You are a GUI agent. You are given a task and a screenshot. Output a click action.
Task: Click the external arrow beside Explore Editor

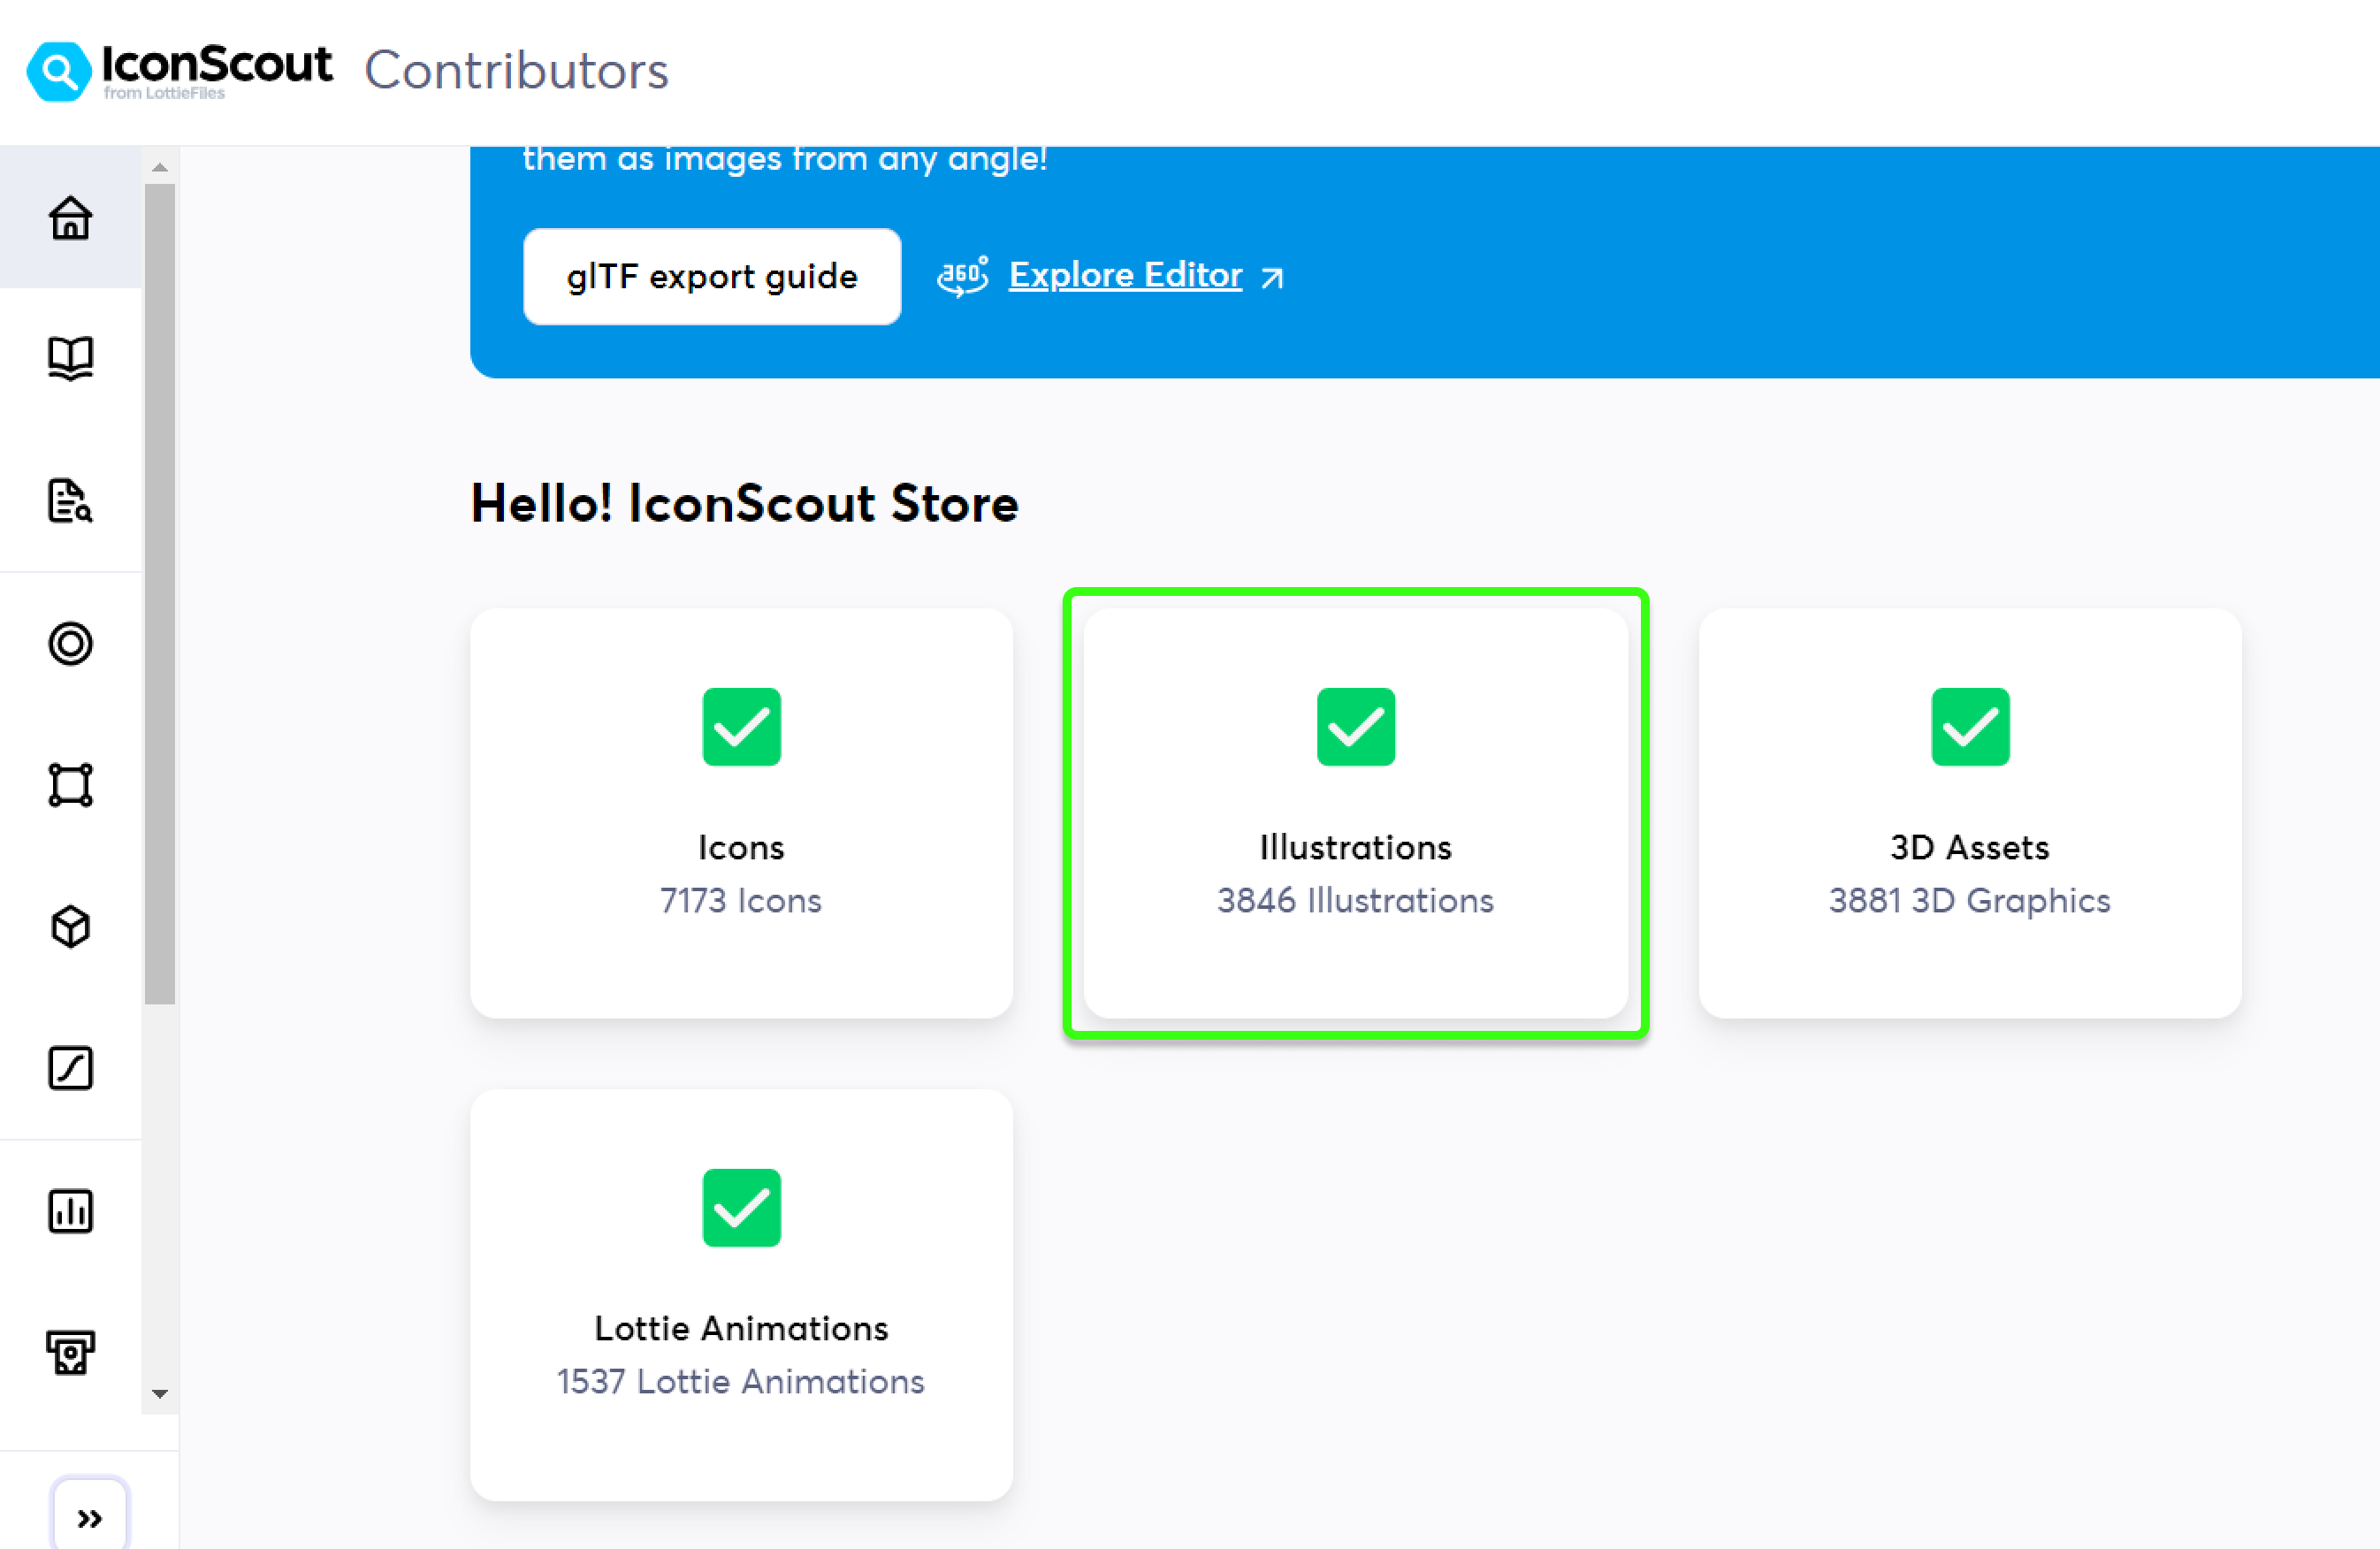pyautogui.click(x=1272, y=277)
